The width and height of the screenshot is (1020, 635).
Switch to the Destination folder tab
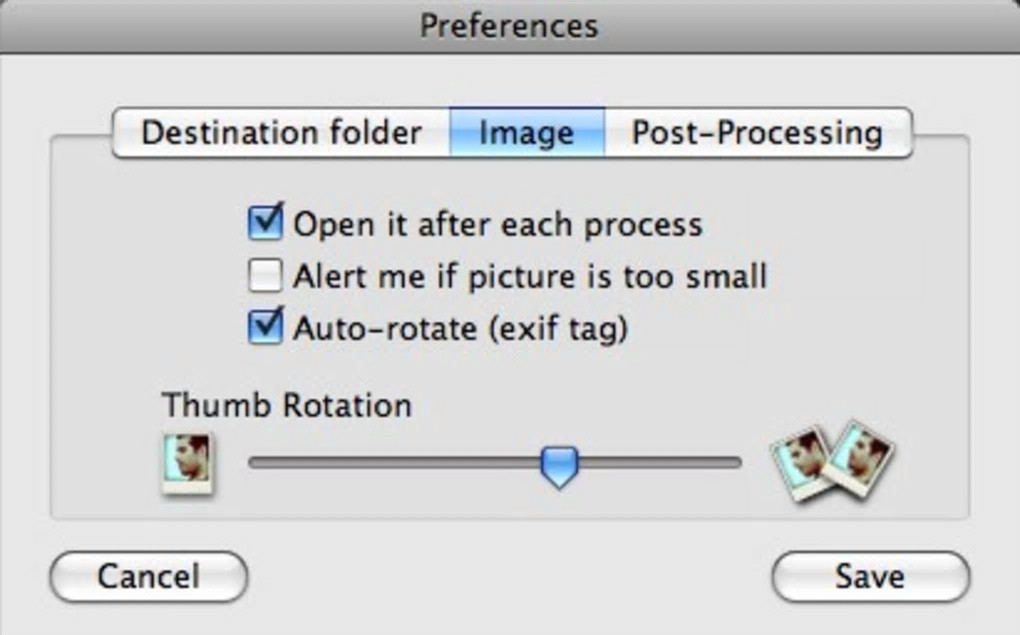pos(281,133)
